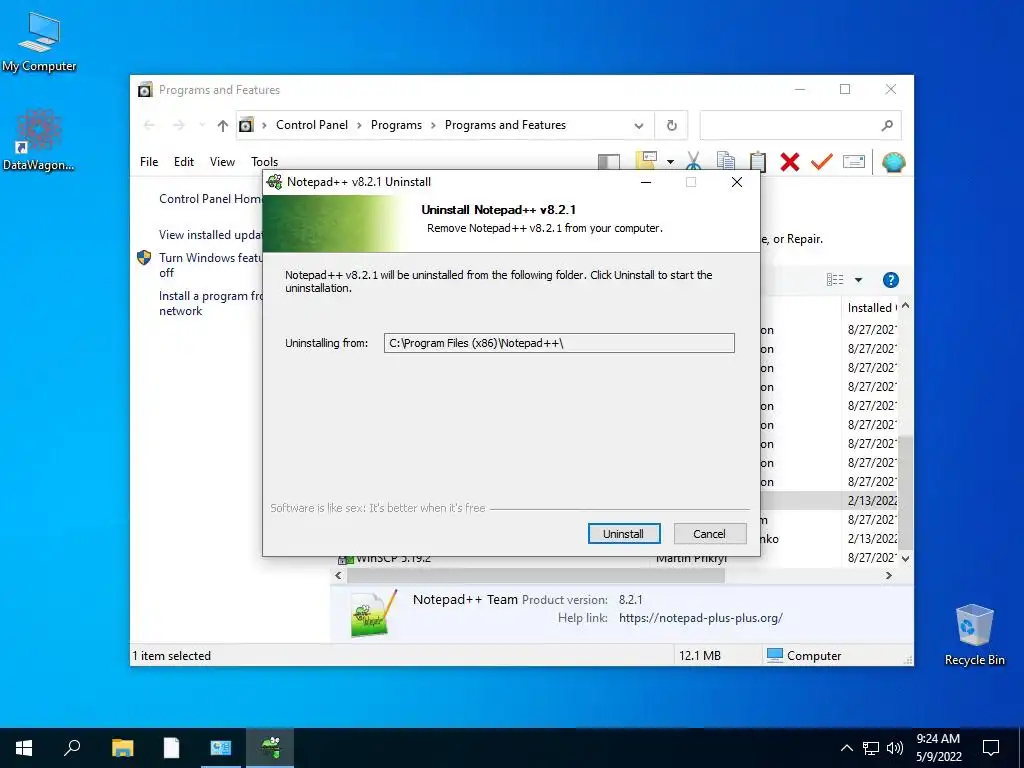This screenshot has height=768, width=1024.
Task: Click the Installed On column header
Action: [871, 308]
